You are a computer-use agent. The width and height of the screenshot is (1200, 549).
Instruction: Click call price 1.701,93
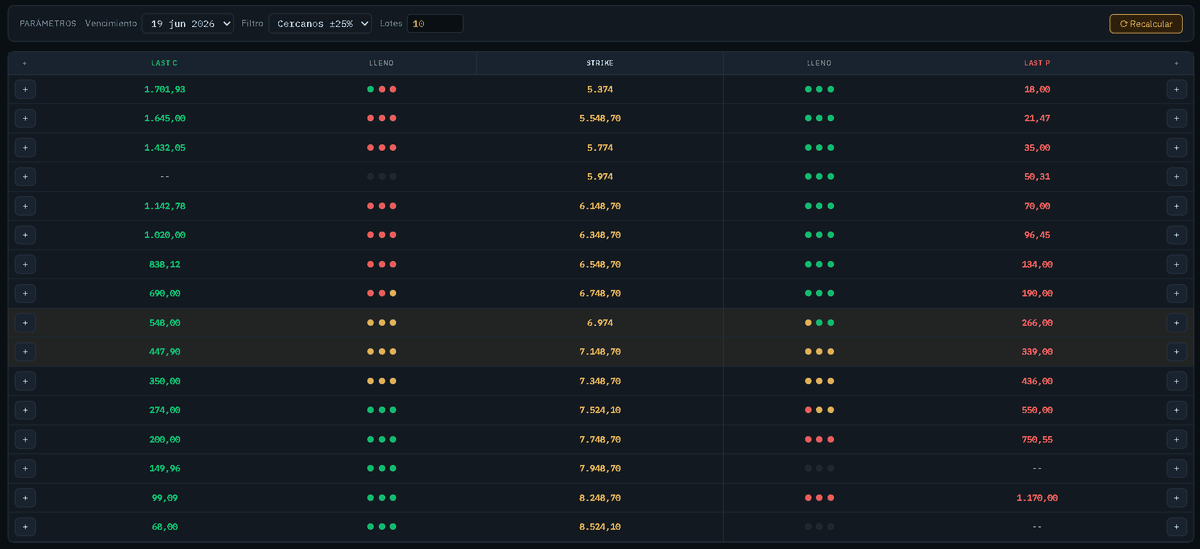click(164, 89)
